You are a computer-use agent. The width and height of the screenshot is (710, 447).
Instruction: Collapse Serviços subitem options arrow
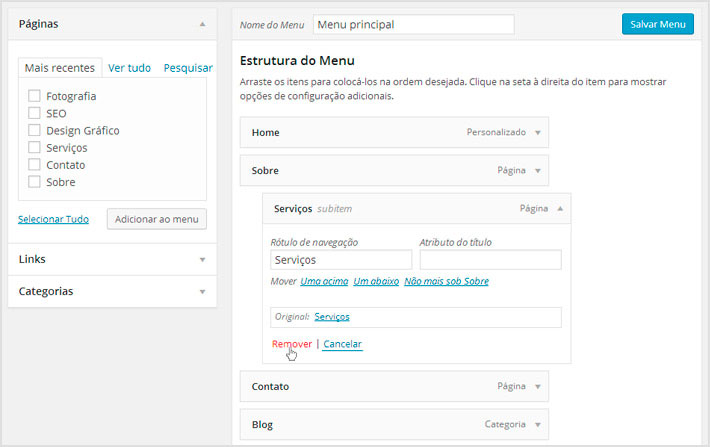[x=560, y=209]
